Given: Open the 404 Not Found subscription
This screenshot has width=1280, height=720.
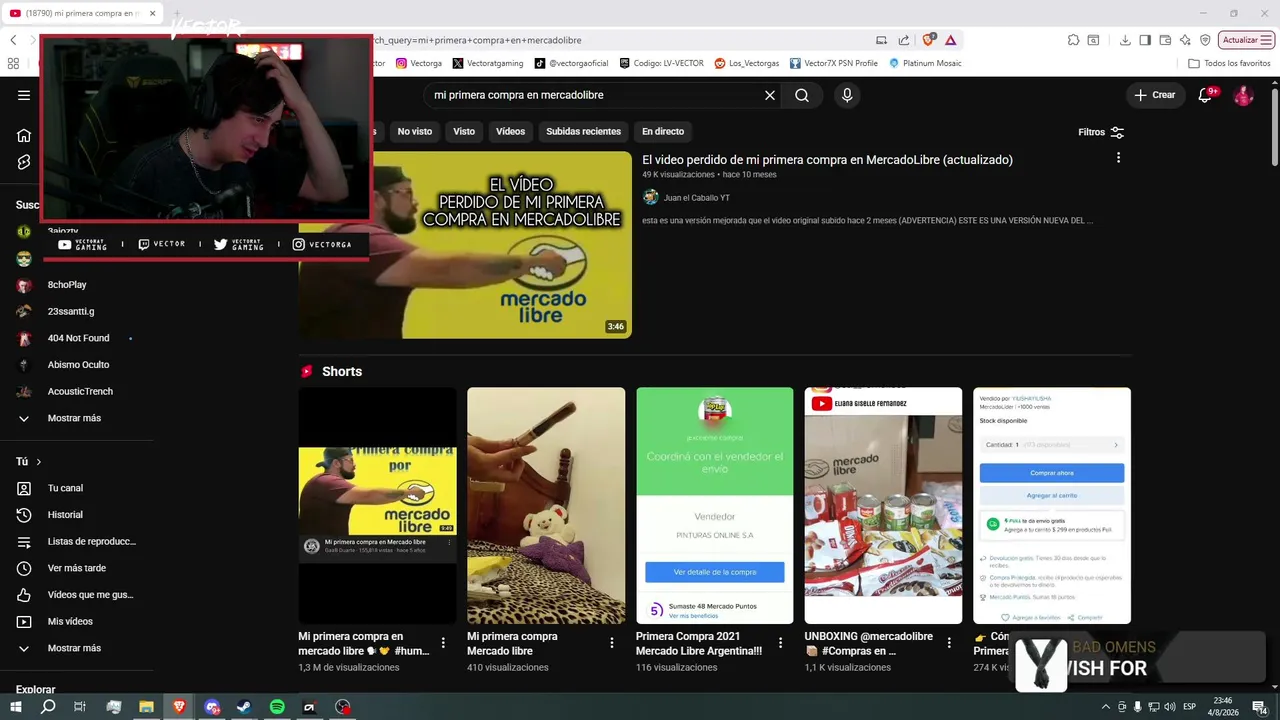Looking at the screenshot, I should pos(78,338).
